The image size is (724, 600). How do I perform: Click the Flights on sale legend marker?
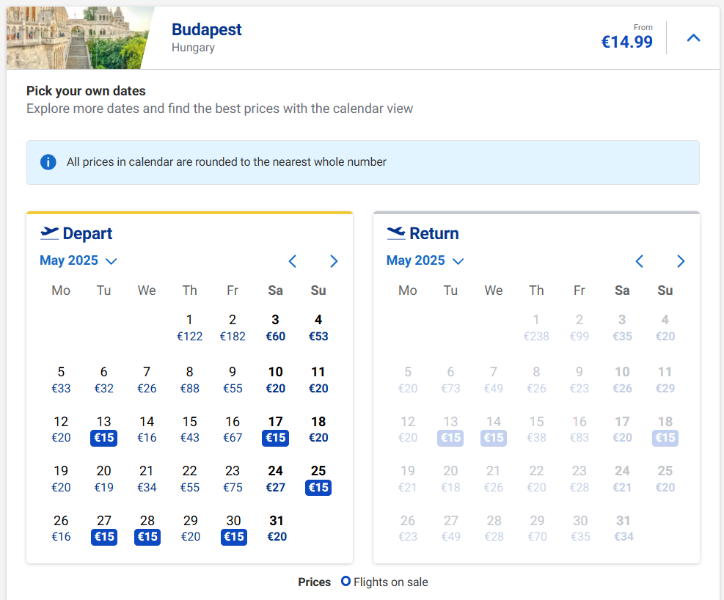tap(346, 581)
